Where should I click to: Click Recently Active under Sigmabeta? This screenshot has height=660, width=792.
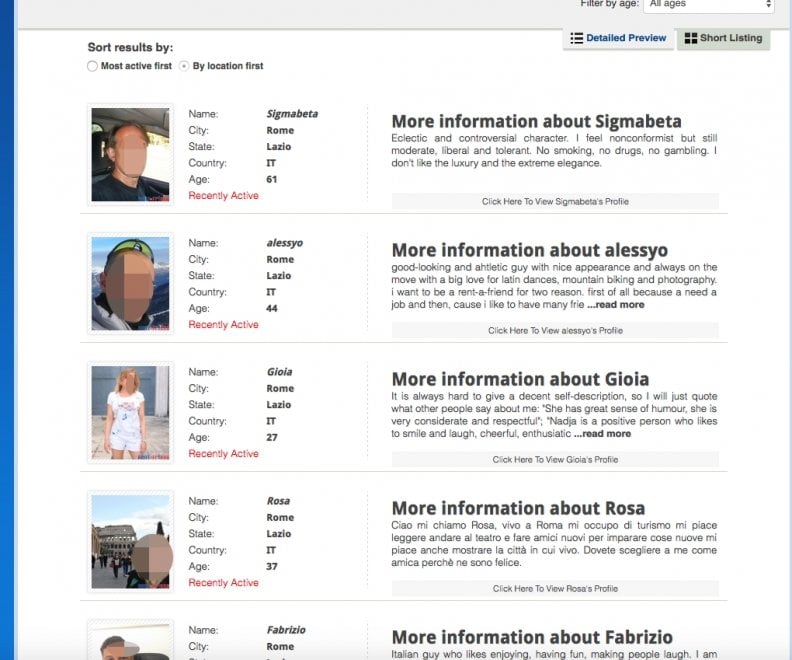223,196
